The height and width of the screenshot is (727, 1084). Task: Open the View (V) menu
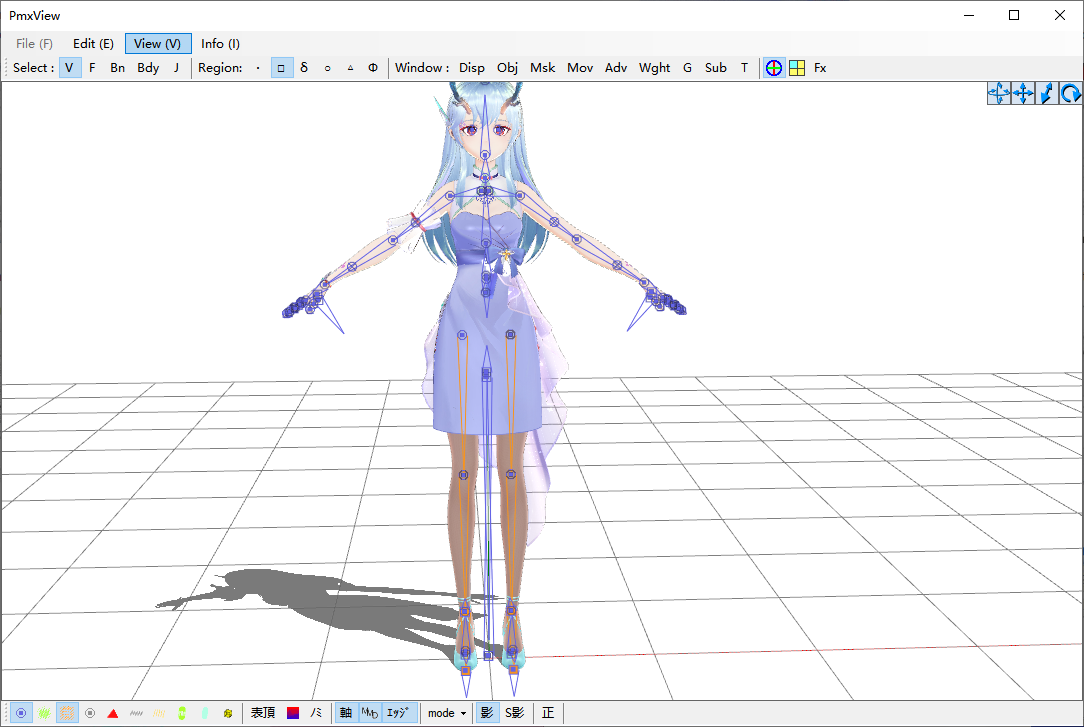coord(158,44)
